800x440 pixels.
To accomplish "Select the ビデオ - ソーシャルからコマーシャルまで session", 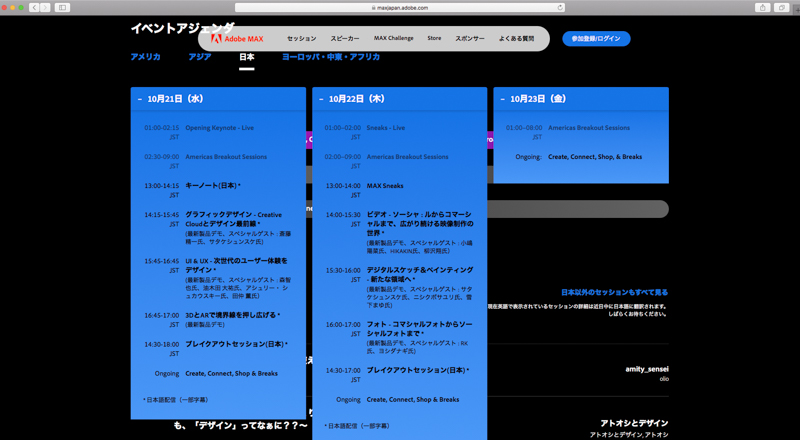I will [419, 224].
